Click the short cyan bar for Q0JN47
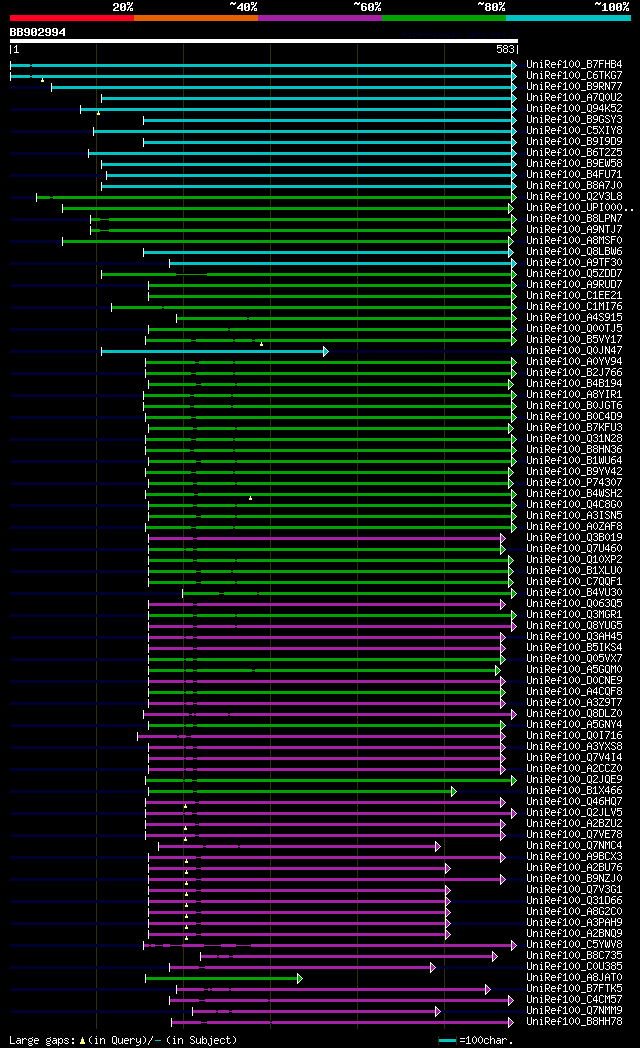The image size is (640, 1048). click(214, 352)
